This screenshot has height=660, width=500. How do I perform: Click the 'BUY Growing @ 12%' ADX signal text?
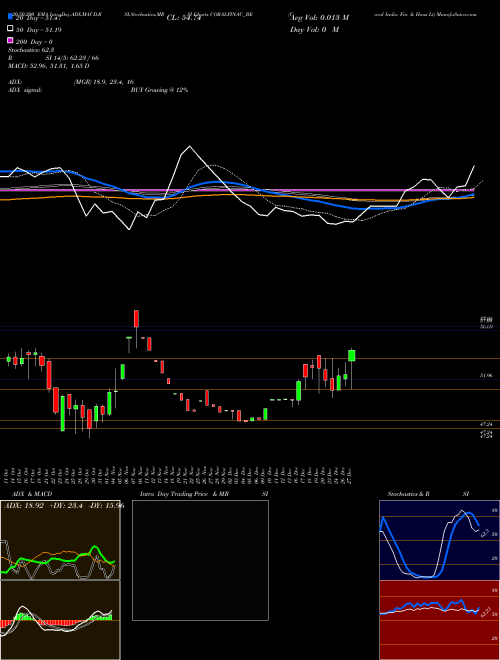coord(159,90)
